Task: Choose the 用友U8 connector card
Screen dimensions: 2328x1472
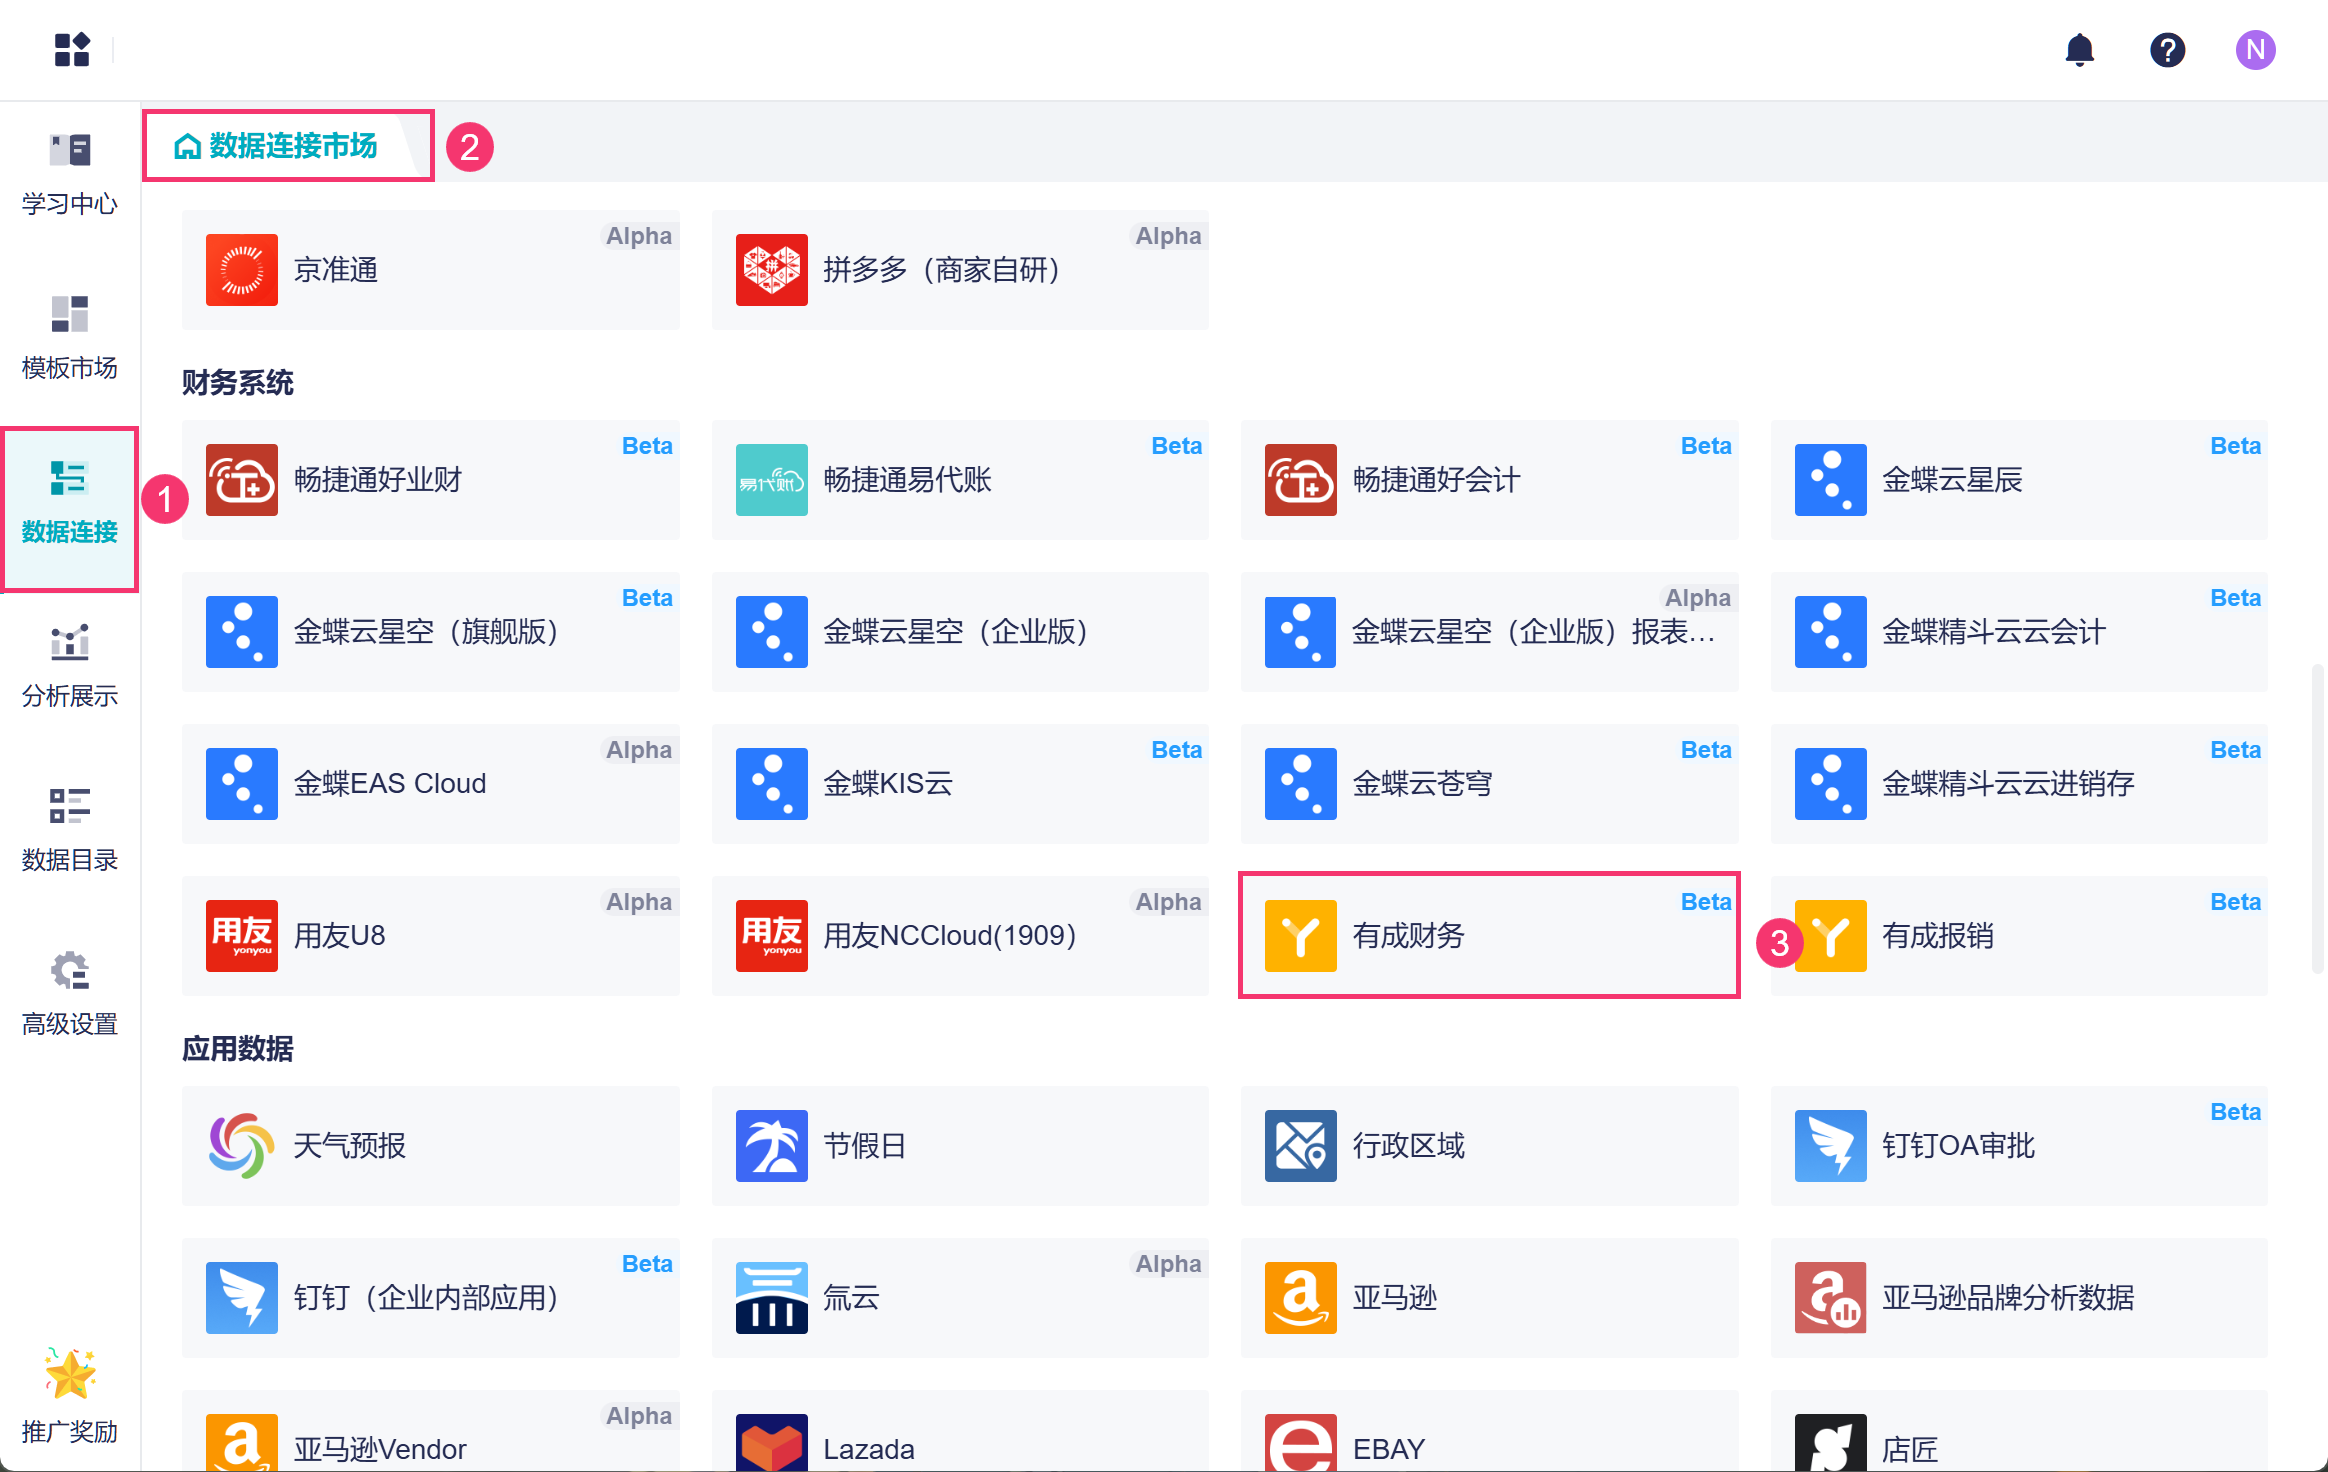Action: 431,935
